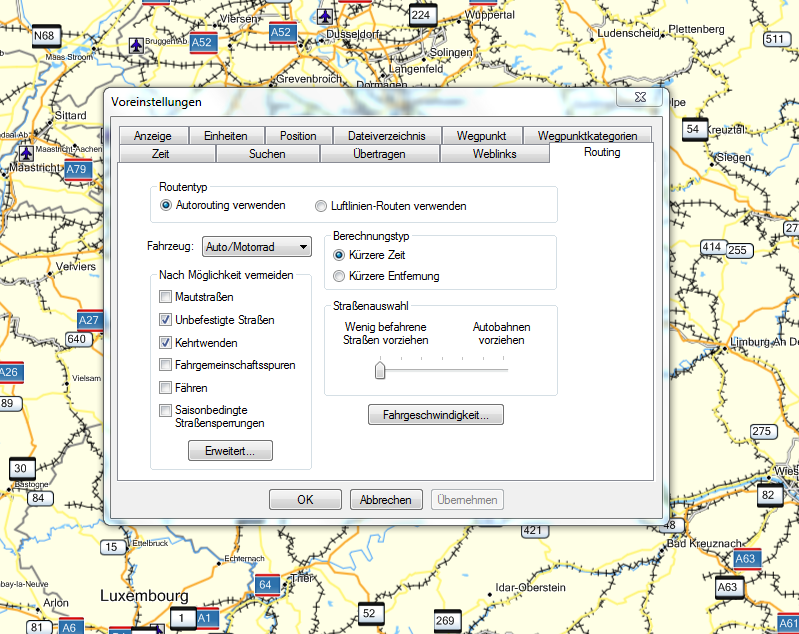Click the 224 road shield near Wuppertal
This screenshot has width=799, height=634.
click(x=423, y=16)
